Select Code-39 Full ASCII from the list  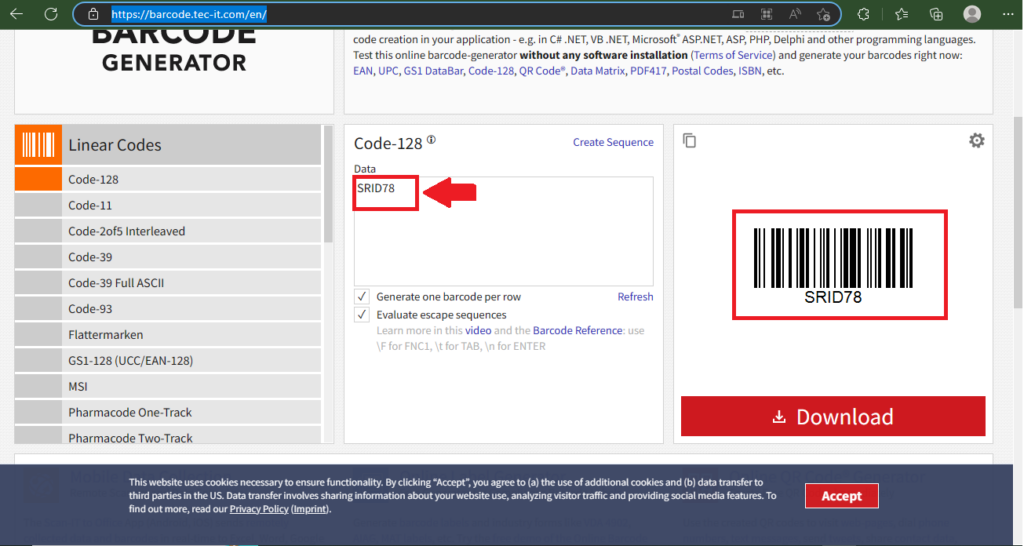(x=116, y=283)
